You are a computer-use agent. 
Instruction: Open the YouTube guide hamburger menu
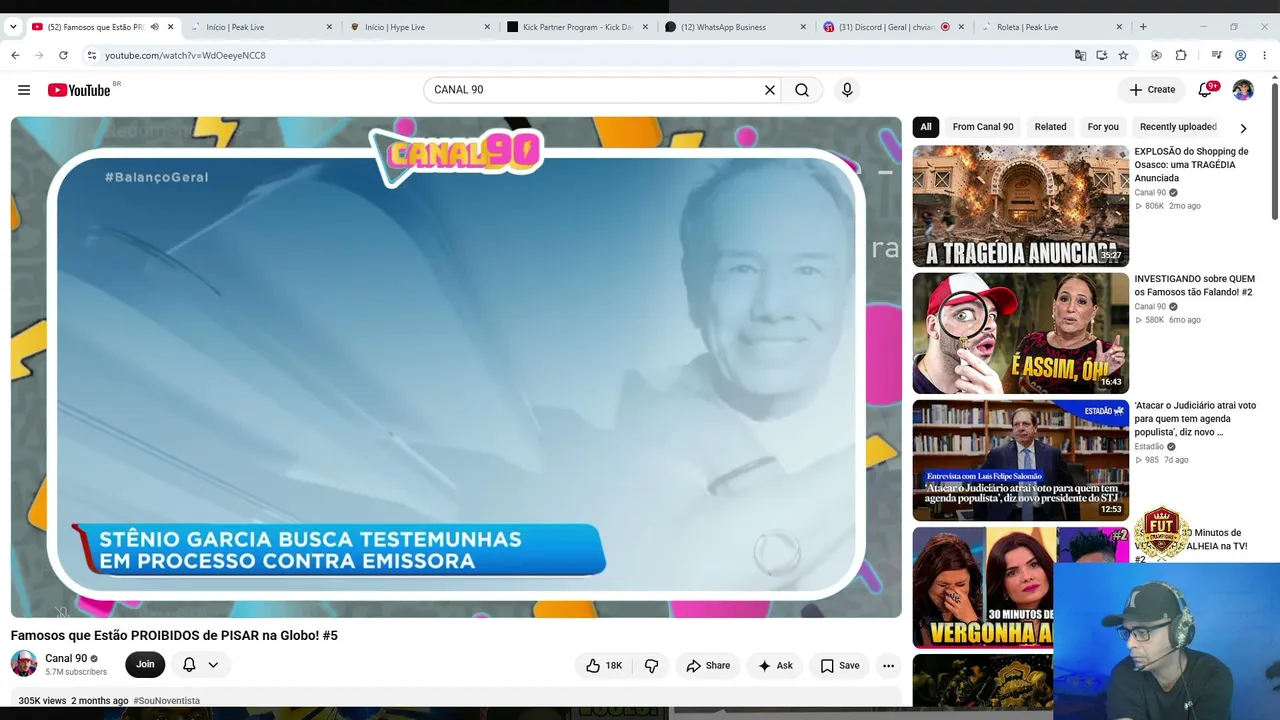[24, 90]
